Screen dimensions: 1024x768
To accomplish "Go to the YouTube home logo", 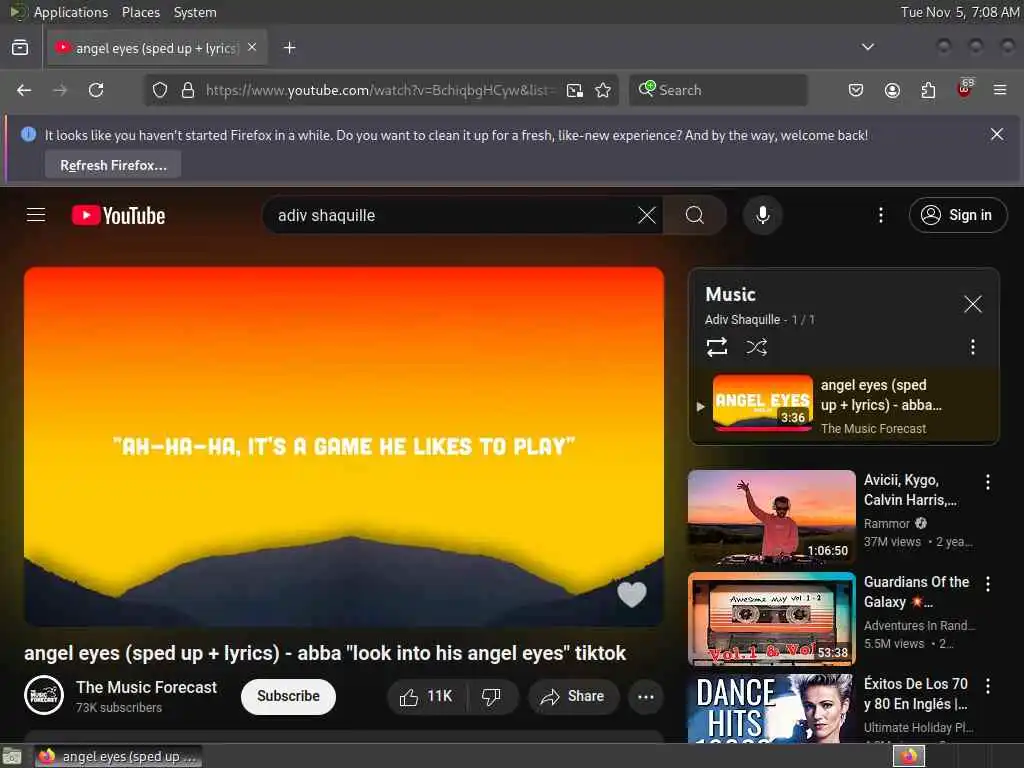I will (x=118, y=216).
